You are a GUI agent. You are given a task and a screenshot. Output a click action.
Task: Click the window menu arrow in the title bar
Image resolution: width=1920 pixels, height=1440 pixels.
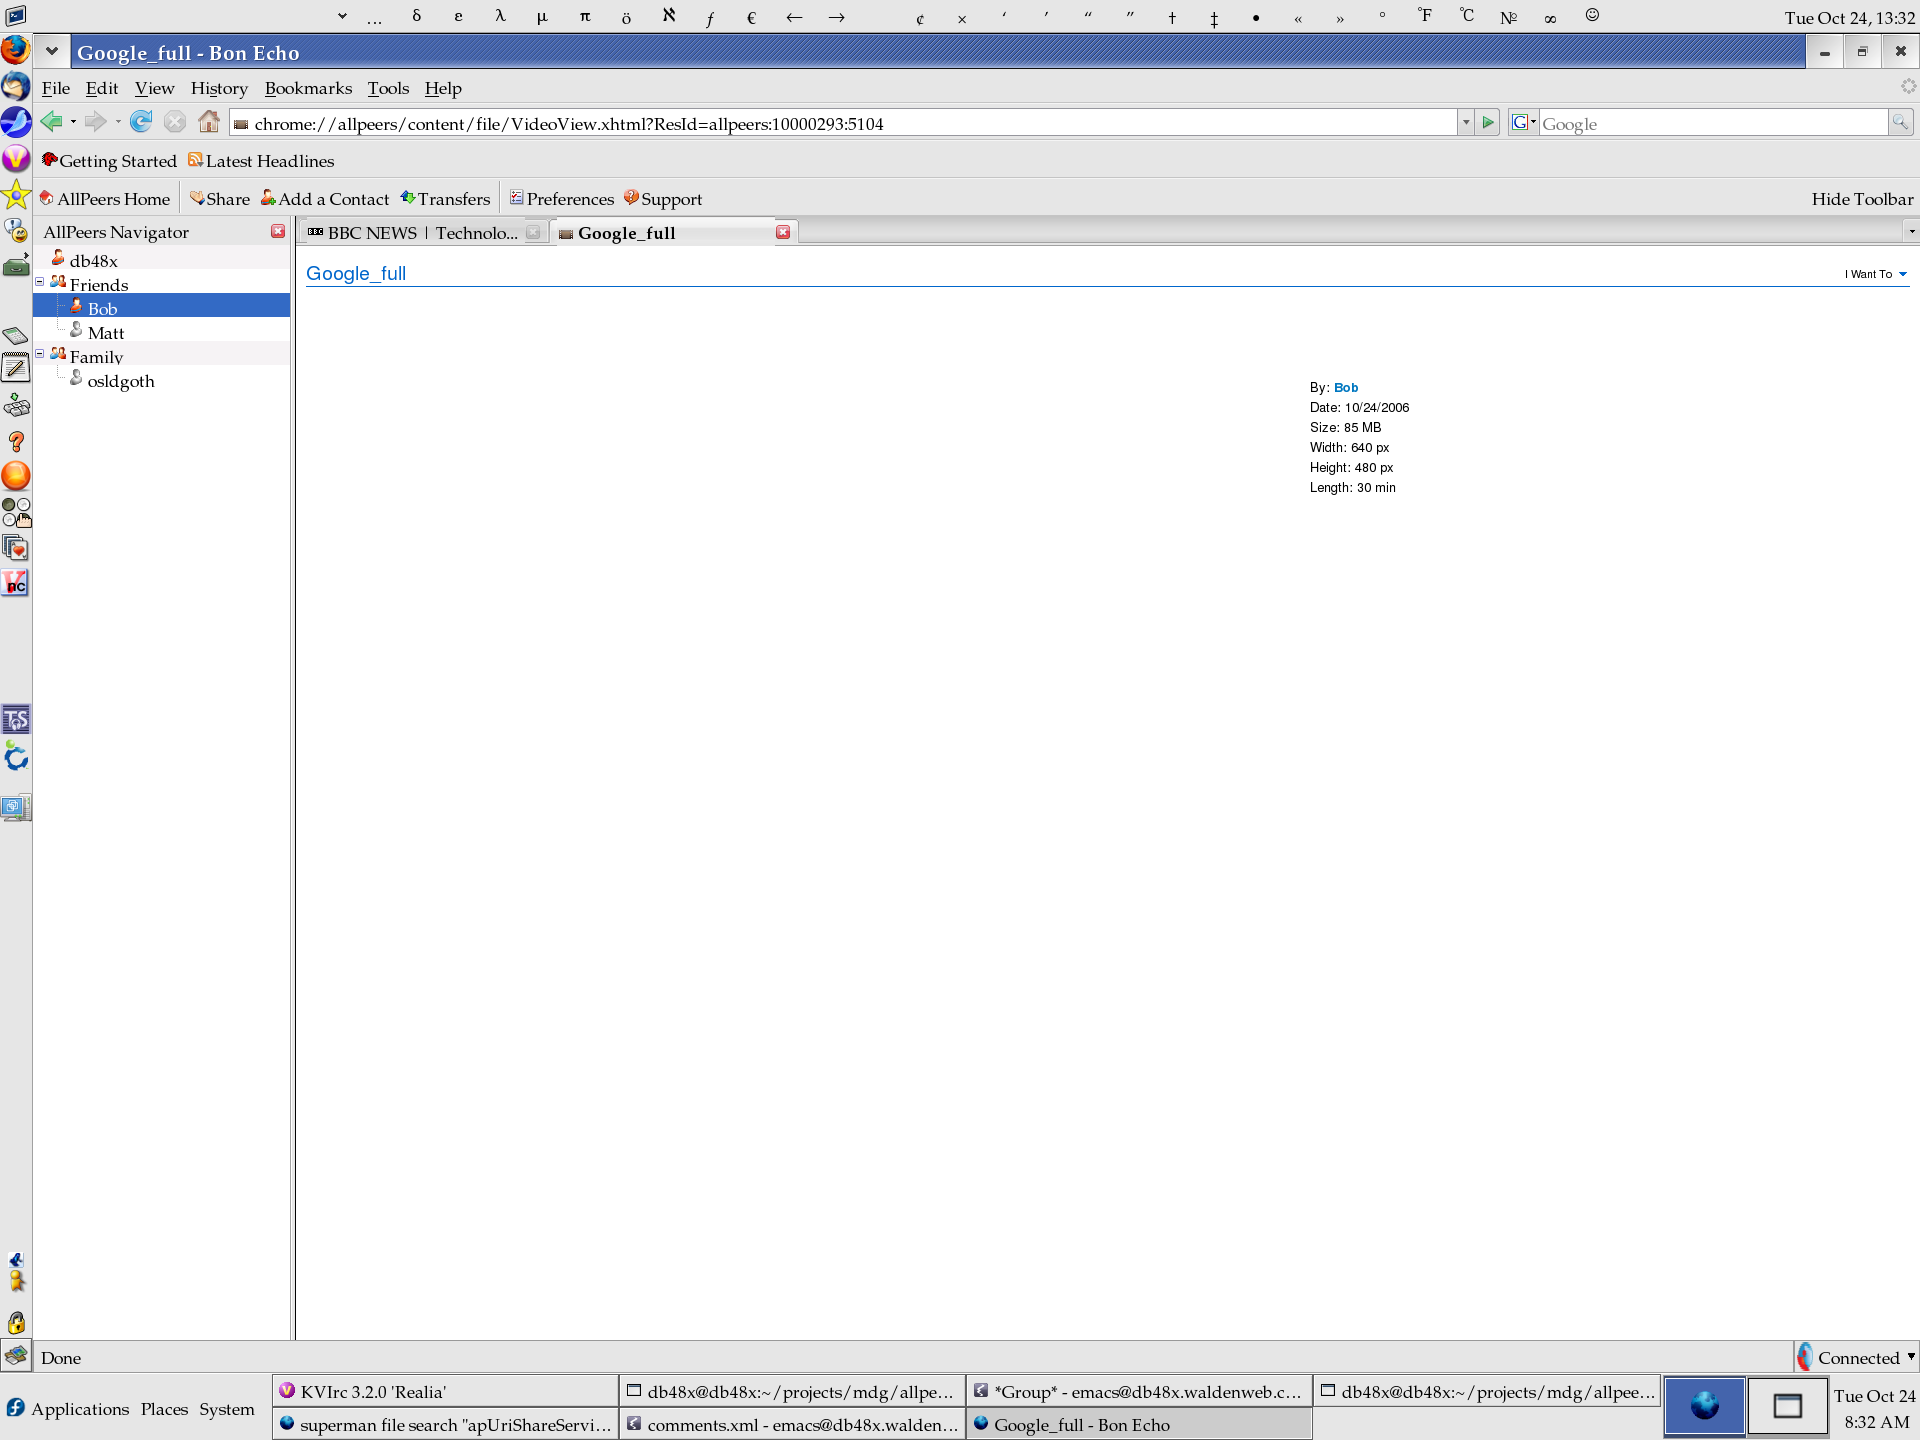pyautogui.click(x=52, y=51)
